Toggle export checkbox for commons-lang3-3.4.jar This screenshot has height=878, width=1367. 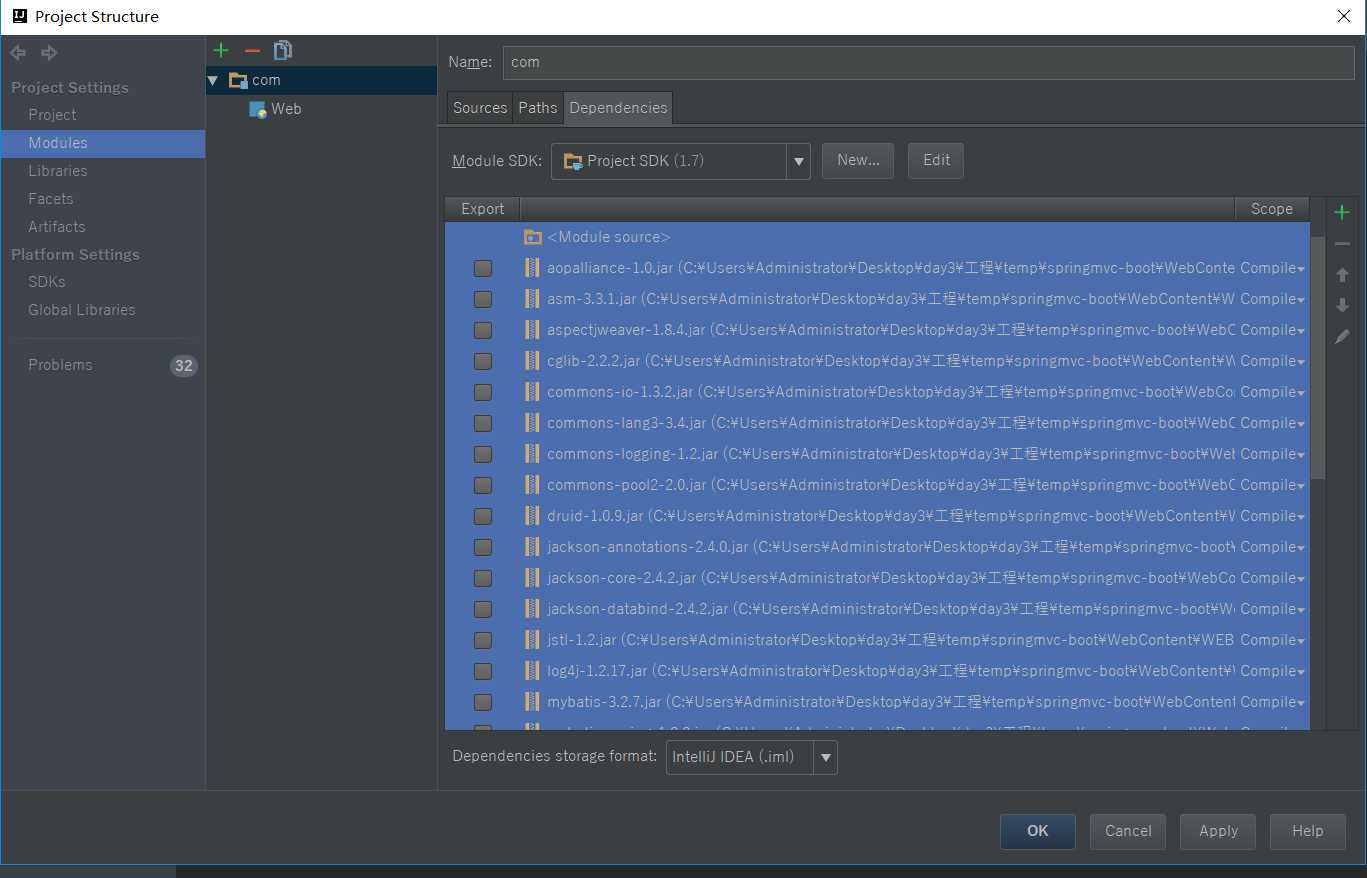pos(483,423)
